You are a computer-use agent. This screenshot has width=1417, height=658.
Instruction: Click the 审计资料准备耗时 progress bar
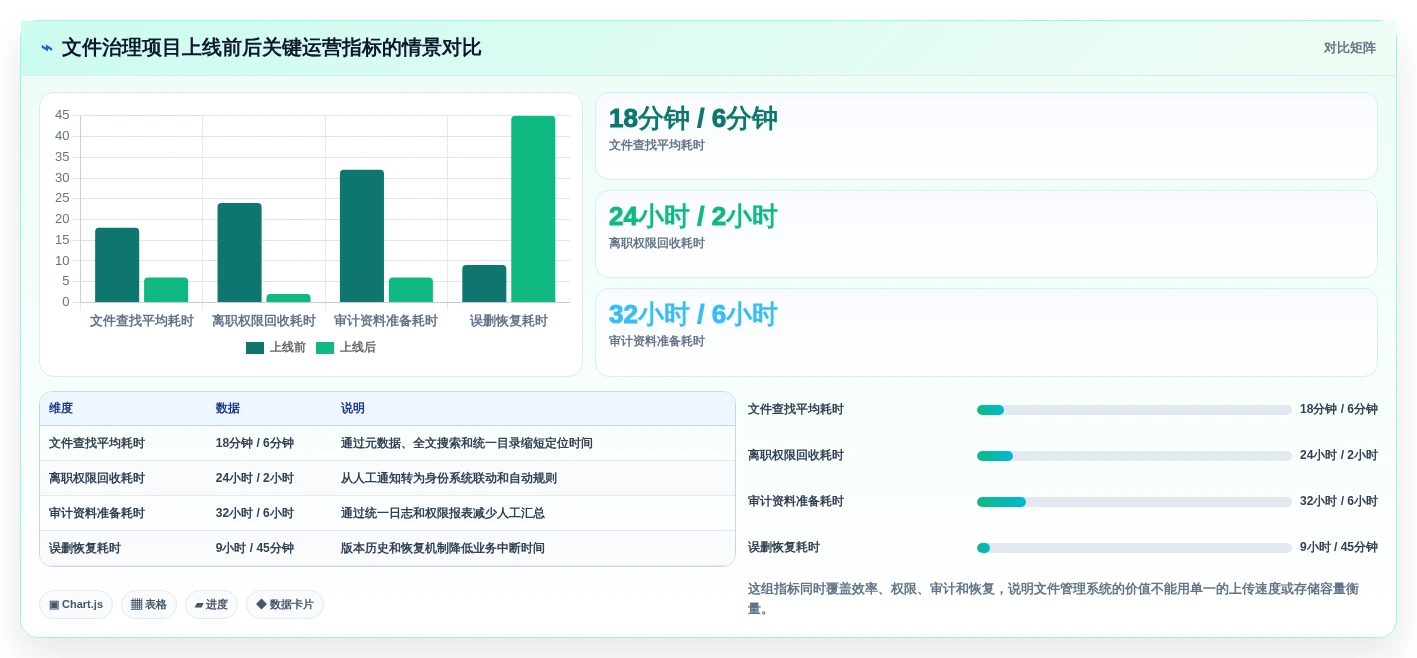[x=1134, y=502]
